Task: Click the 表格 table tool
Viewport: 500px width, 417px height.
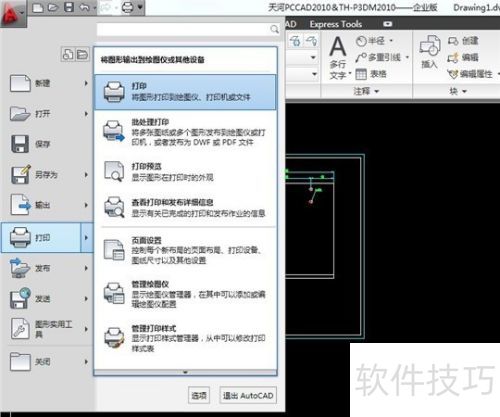Action: click(x=371, y=74)
